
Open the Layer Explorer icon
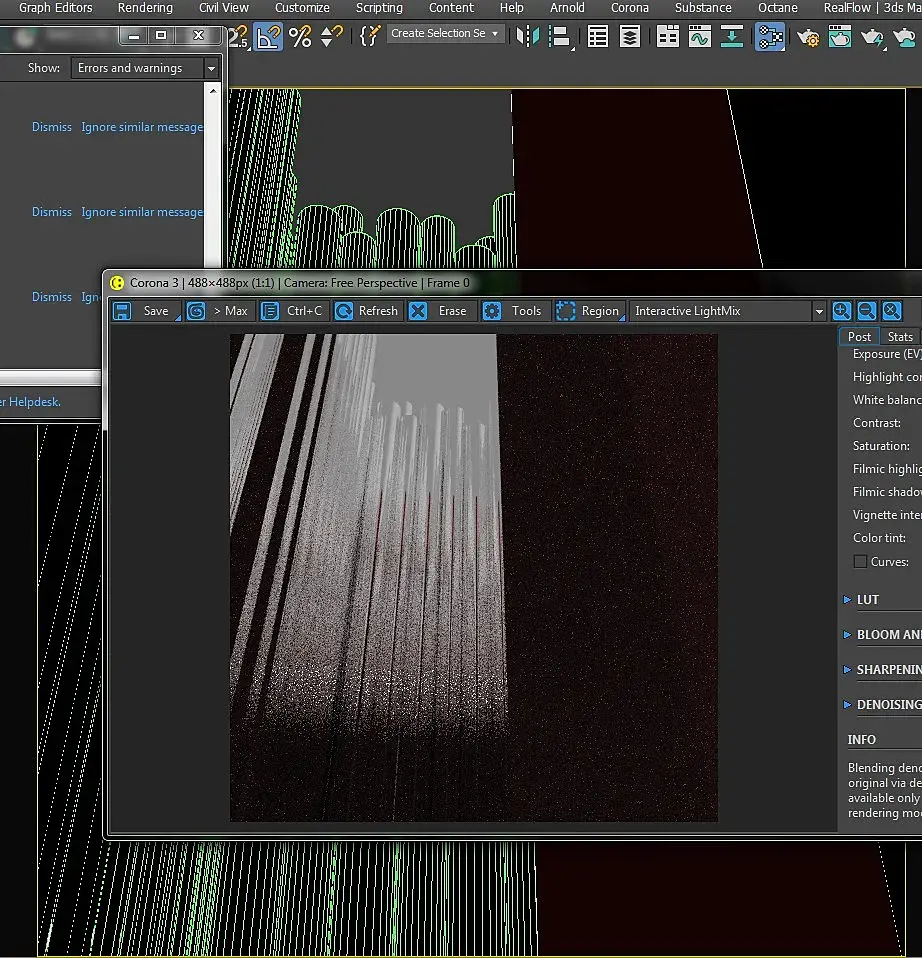(x=630, y=37)
